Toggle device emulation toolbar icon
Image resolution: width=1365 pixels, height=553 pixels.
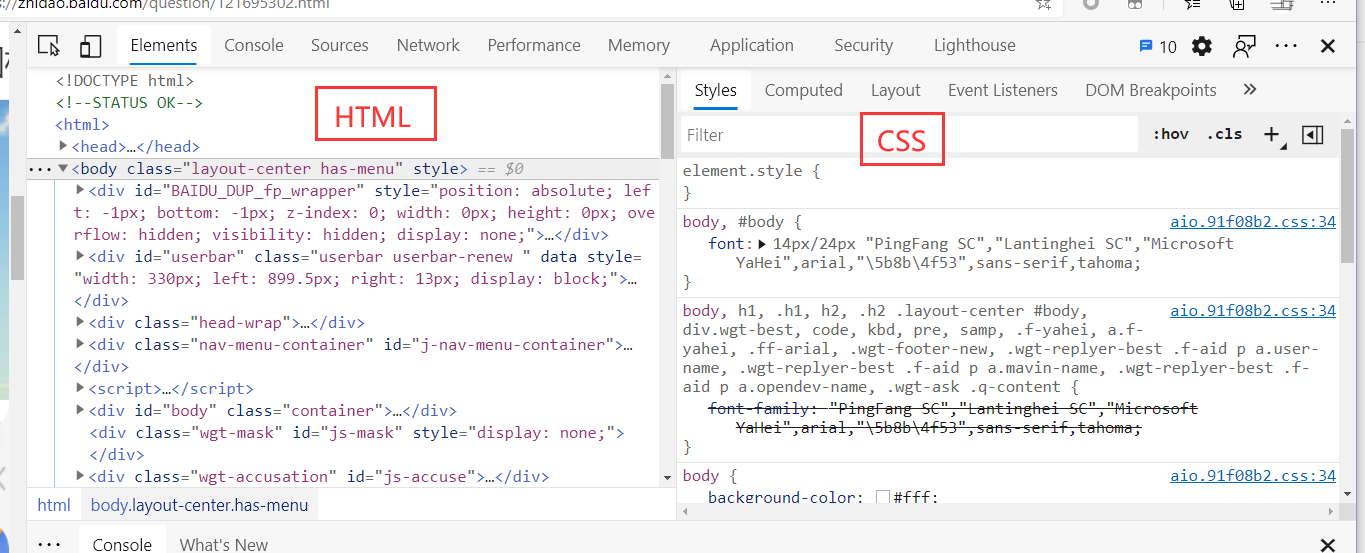(91, 46)
